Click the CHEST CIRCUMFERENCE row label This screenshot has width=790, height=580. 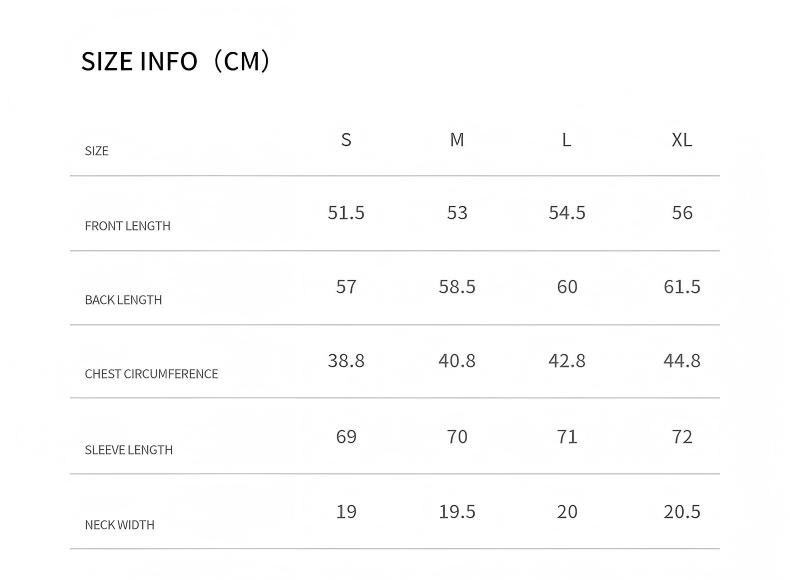click(151, 374)
